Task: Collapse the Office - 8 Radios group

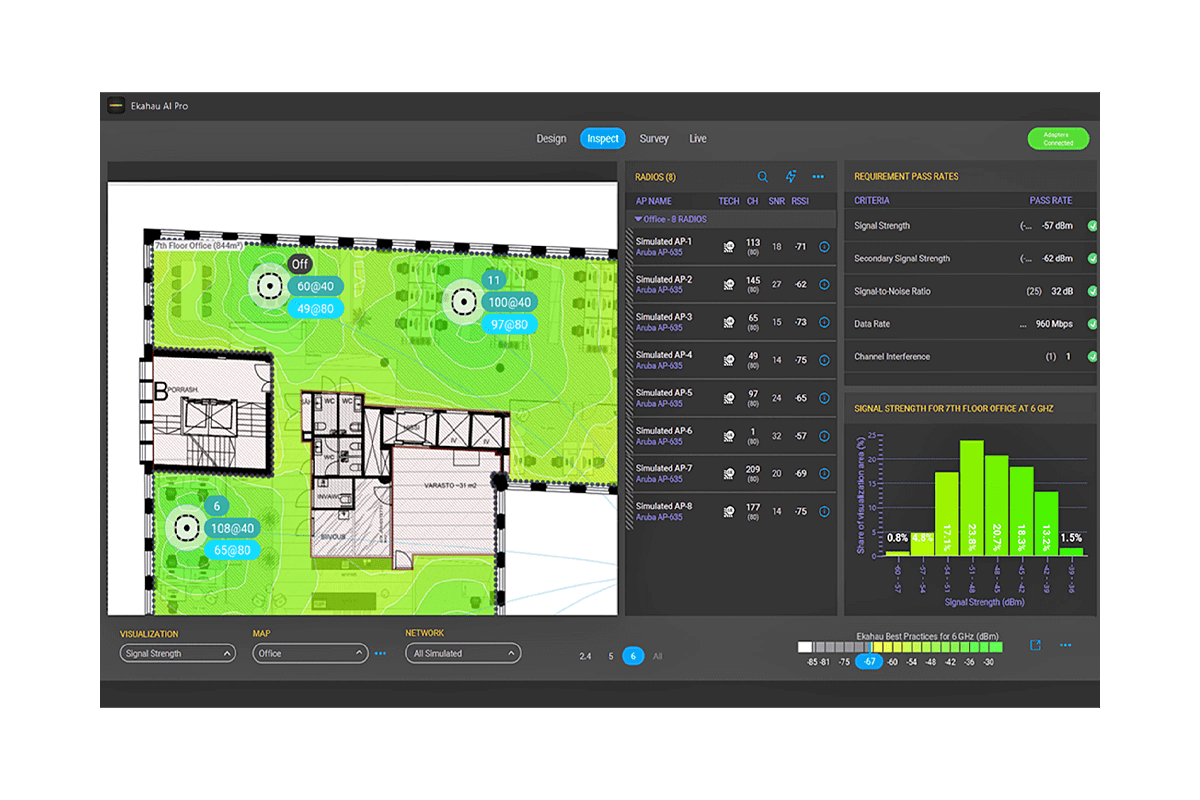Action: [639, 219]
